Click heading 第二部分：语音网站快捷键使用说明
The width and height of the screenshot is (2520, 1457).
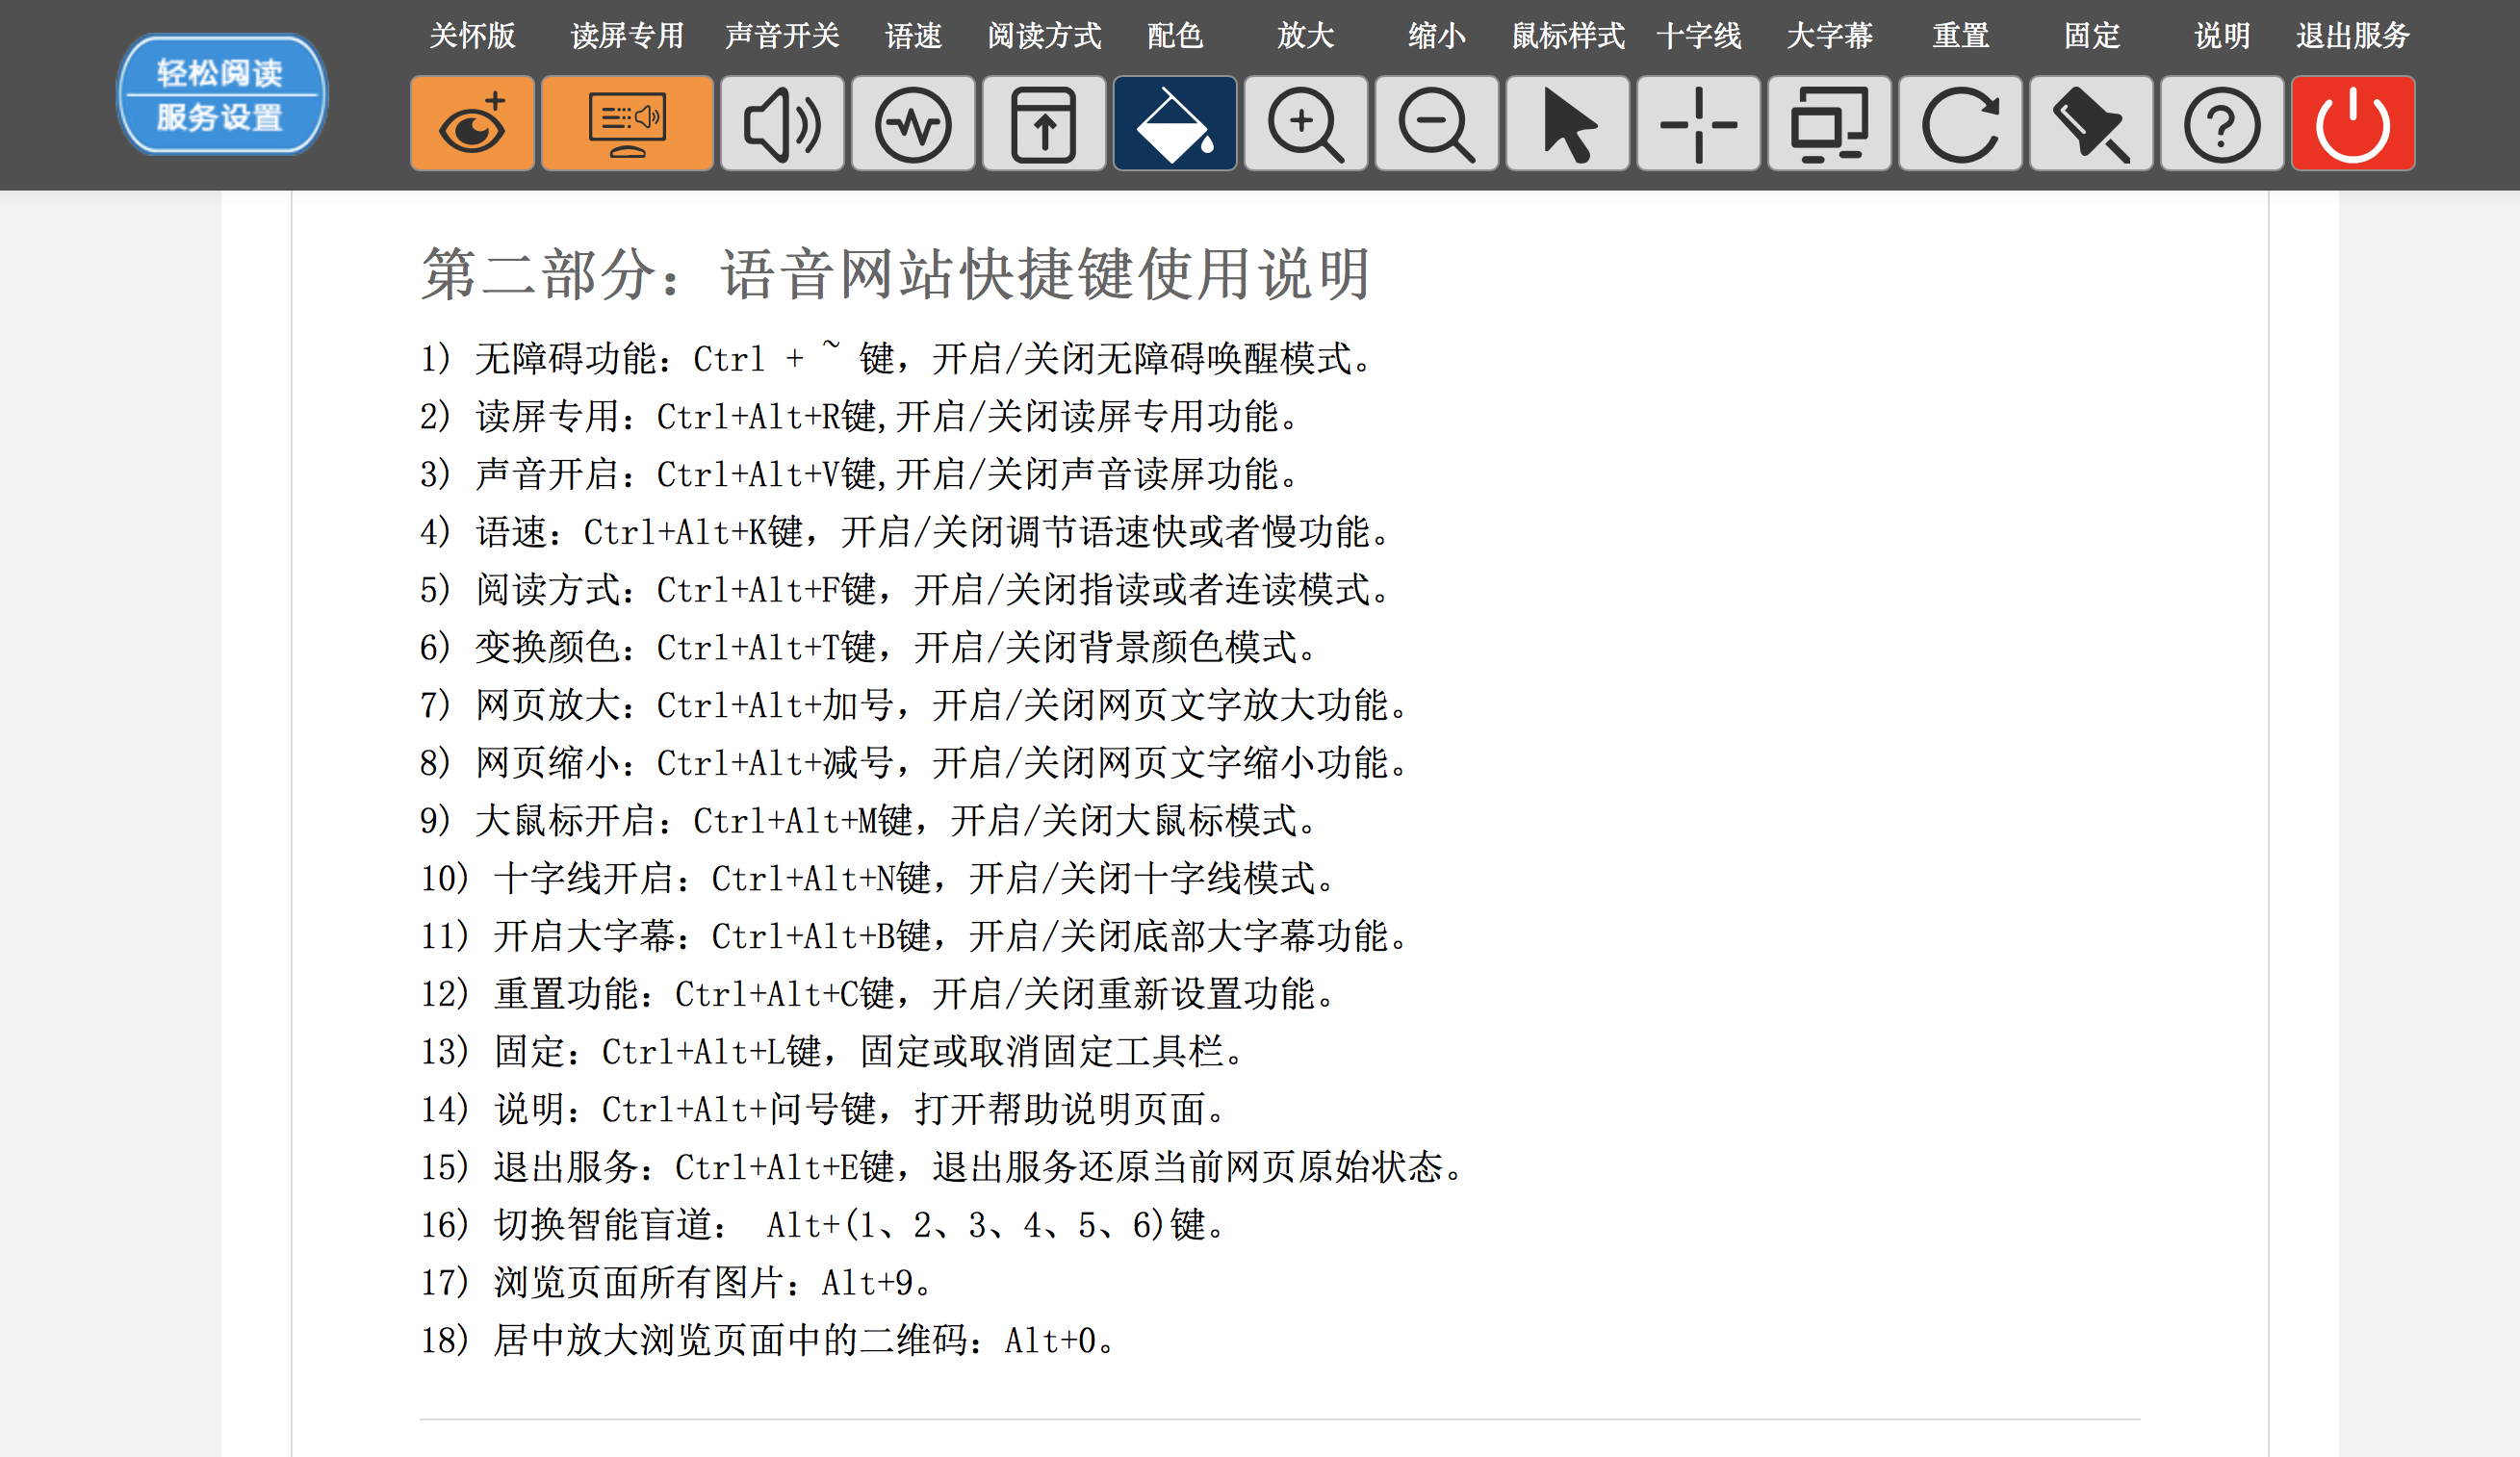tap(895, 274)
